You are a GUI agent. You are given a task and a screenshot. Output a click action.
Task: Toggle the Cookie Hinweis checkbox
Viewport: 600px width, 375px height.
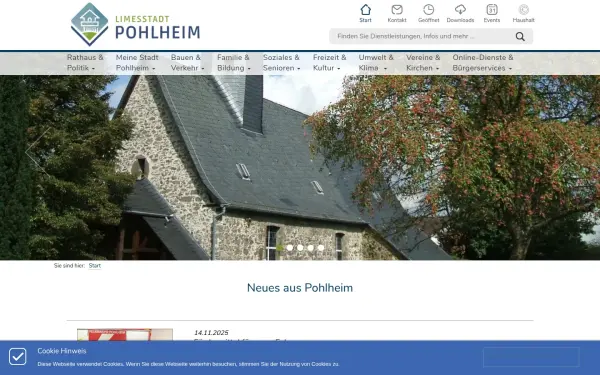pos(18,357)
